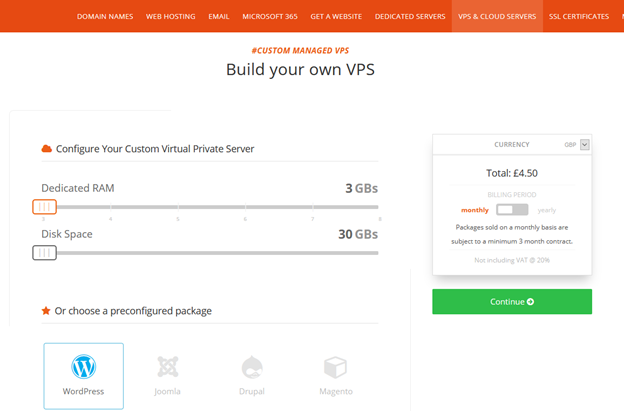Toggle billing period monthly/yearly switch
The image size is (624, 411).
[x=512, y=210]
